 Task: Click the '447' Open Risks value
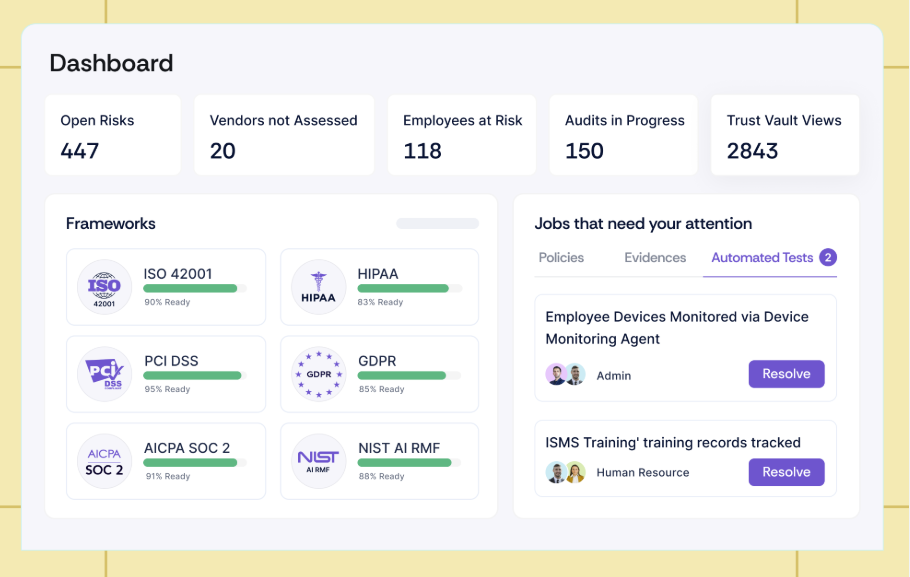pyautogui.click(x=80, y=152)
